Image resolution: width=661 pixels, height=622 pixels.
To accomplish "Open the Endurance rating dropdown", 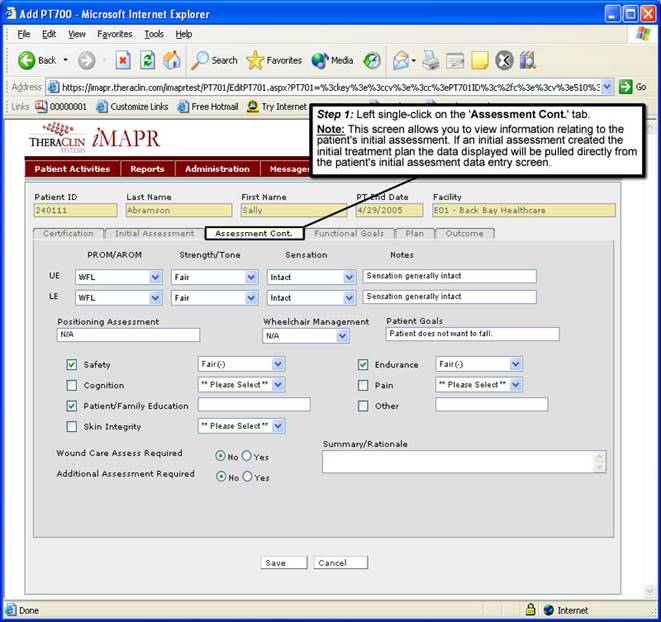I will pyautogui.click(x=515, y=364).
